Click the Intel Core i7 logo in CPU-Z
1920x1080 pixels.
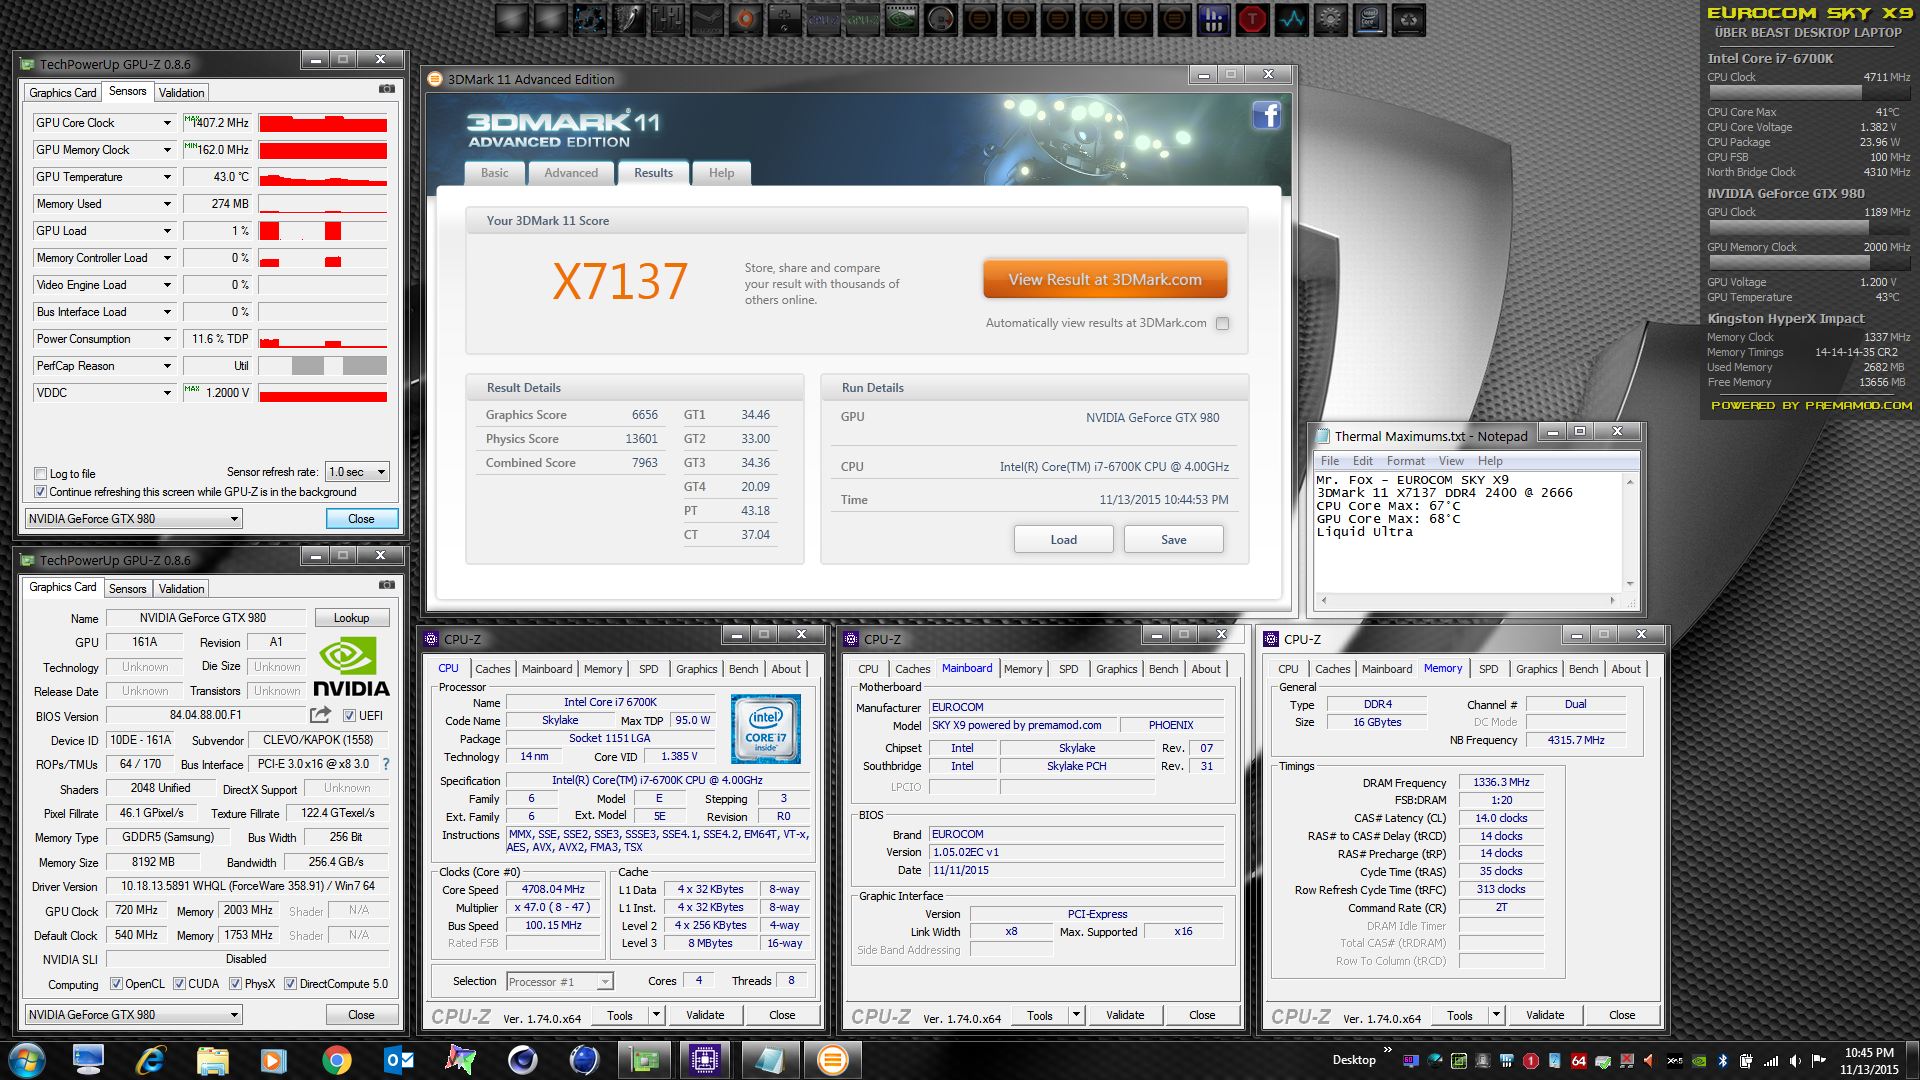coord(766,728)
